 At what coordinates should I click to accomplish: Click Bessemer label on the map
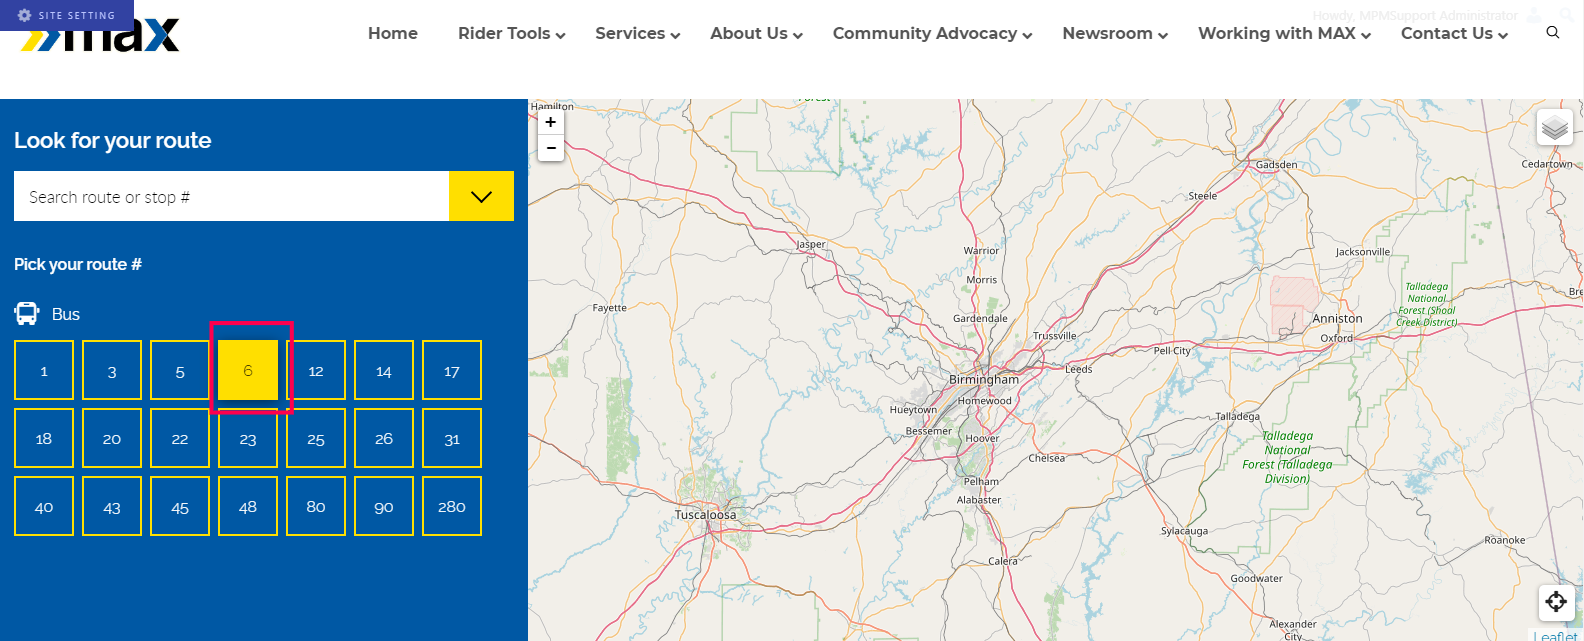[929, 431]
